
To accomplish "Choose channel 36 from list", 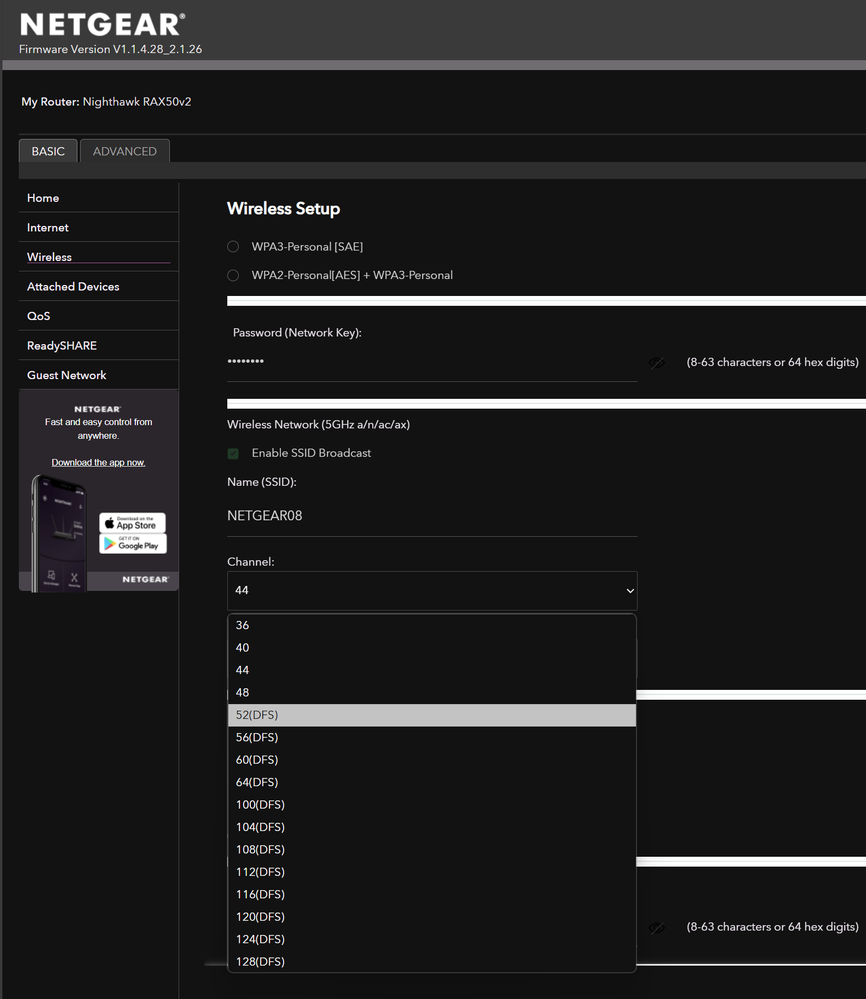I will (432, 625).
